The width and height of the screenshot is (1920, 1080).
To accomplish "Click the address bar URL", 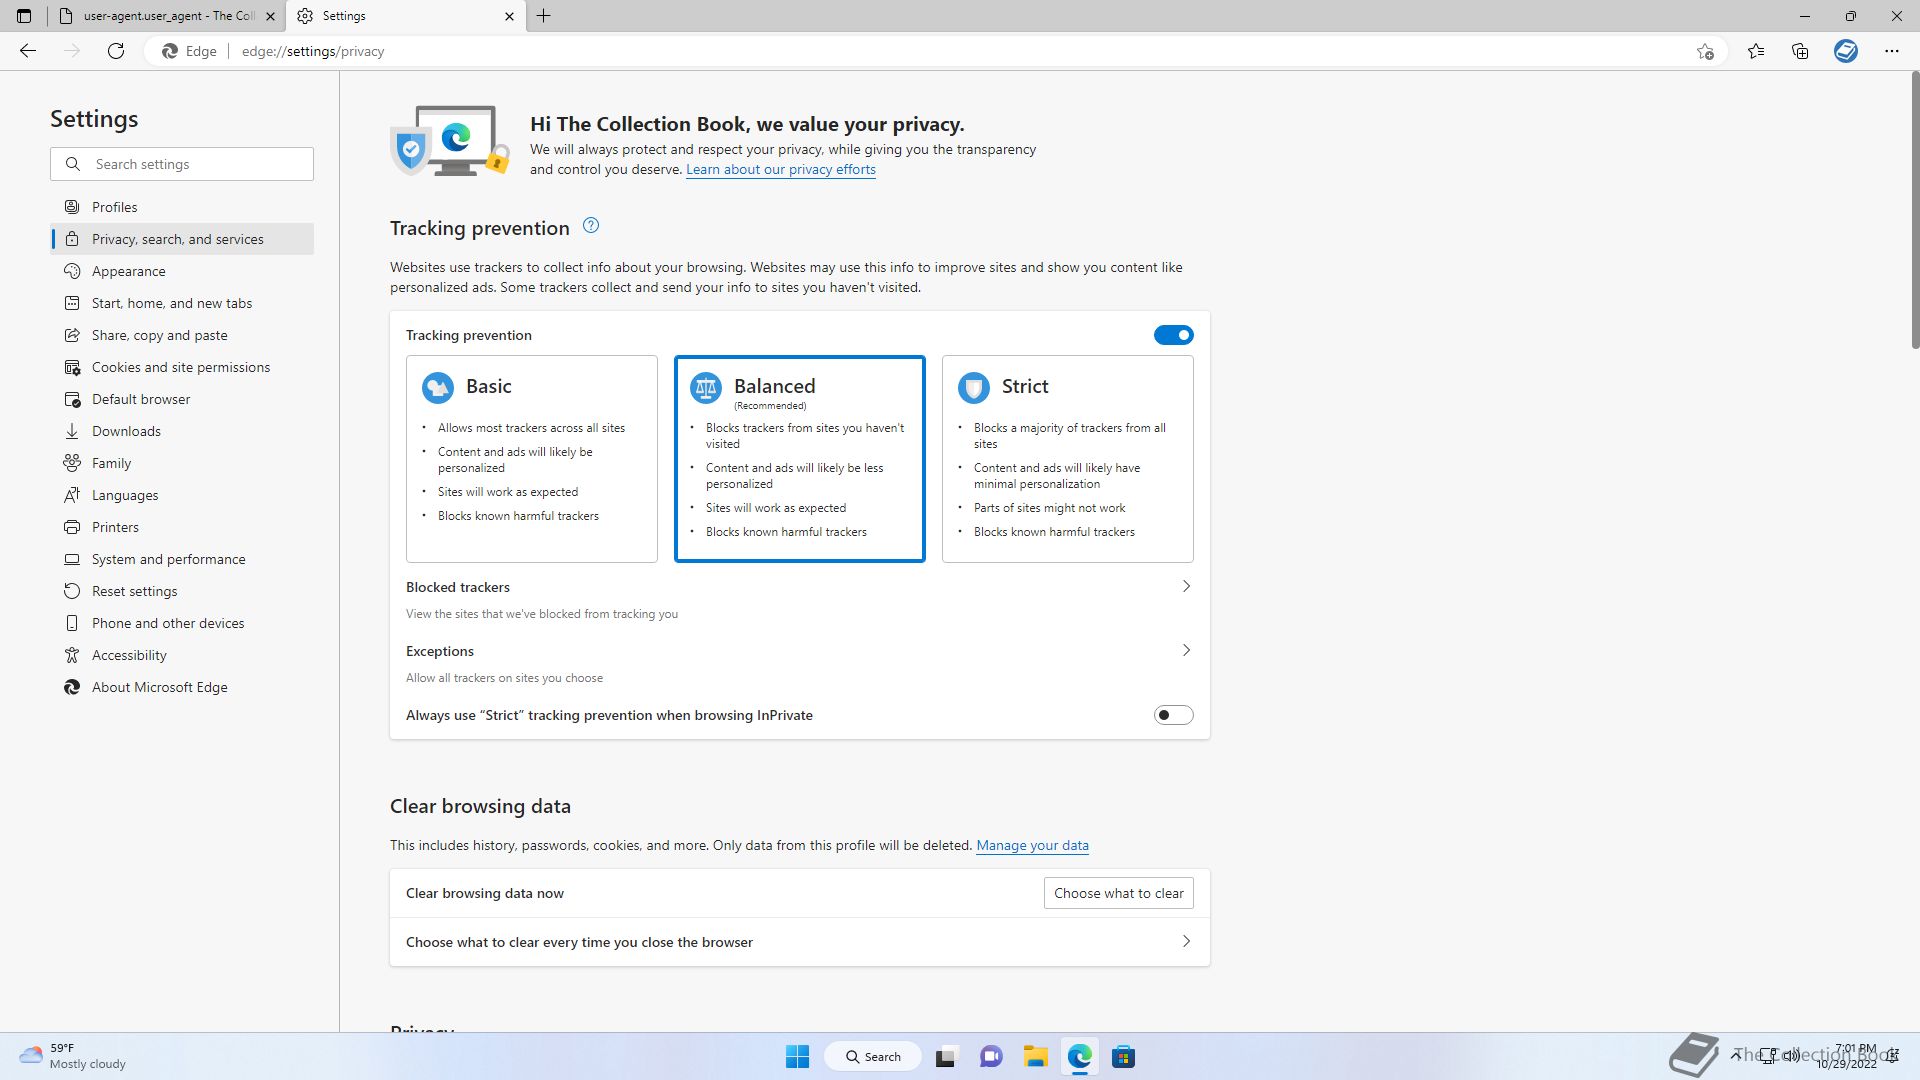I will pos(313,51).
